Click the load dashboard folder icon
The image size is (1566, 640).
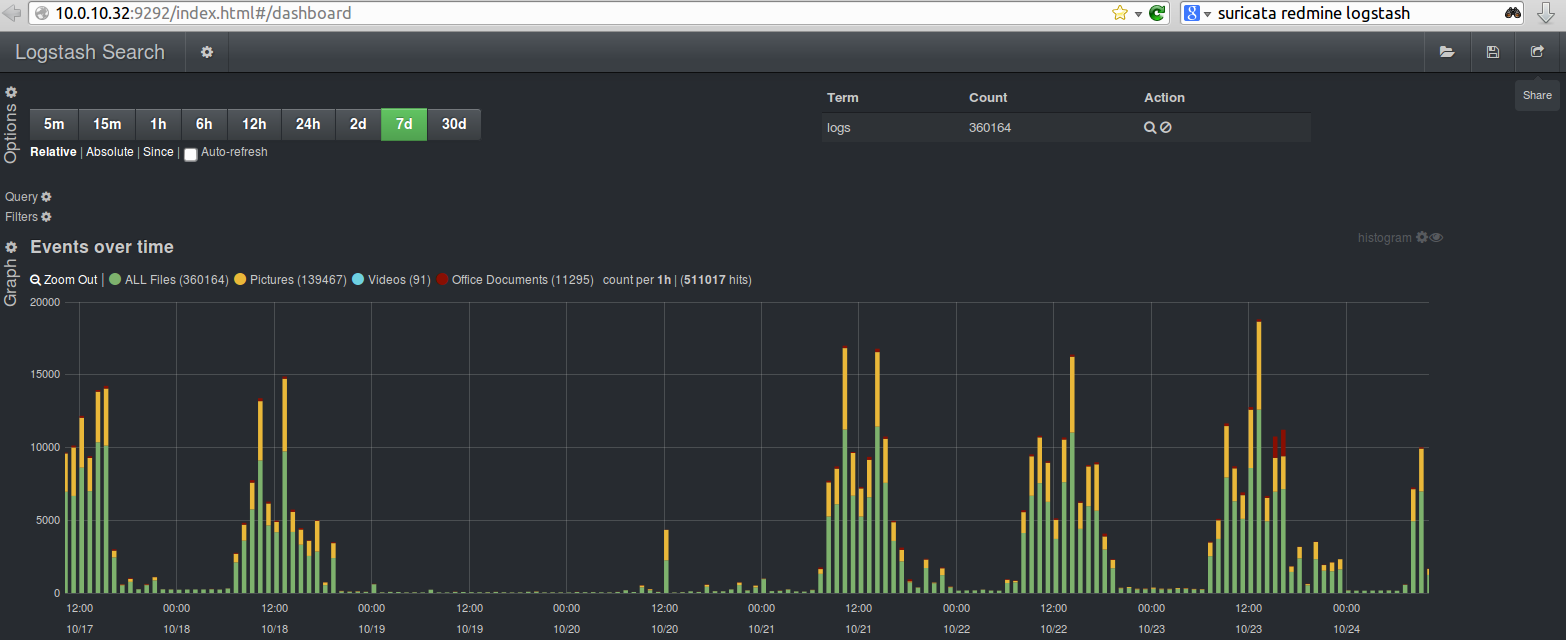tap(1446, 52)
